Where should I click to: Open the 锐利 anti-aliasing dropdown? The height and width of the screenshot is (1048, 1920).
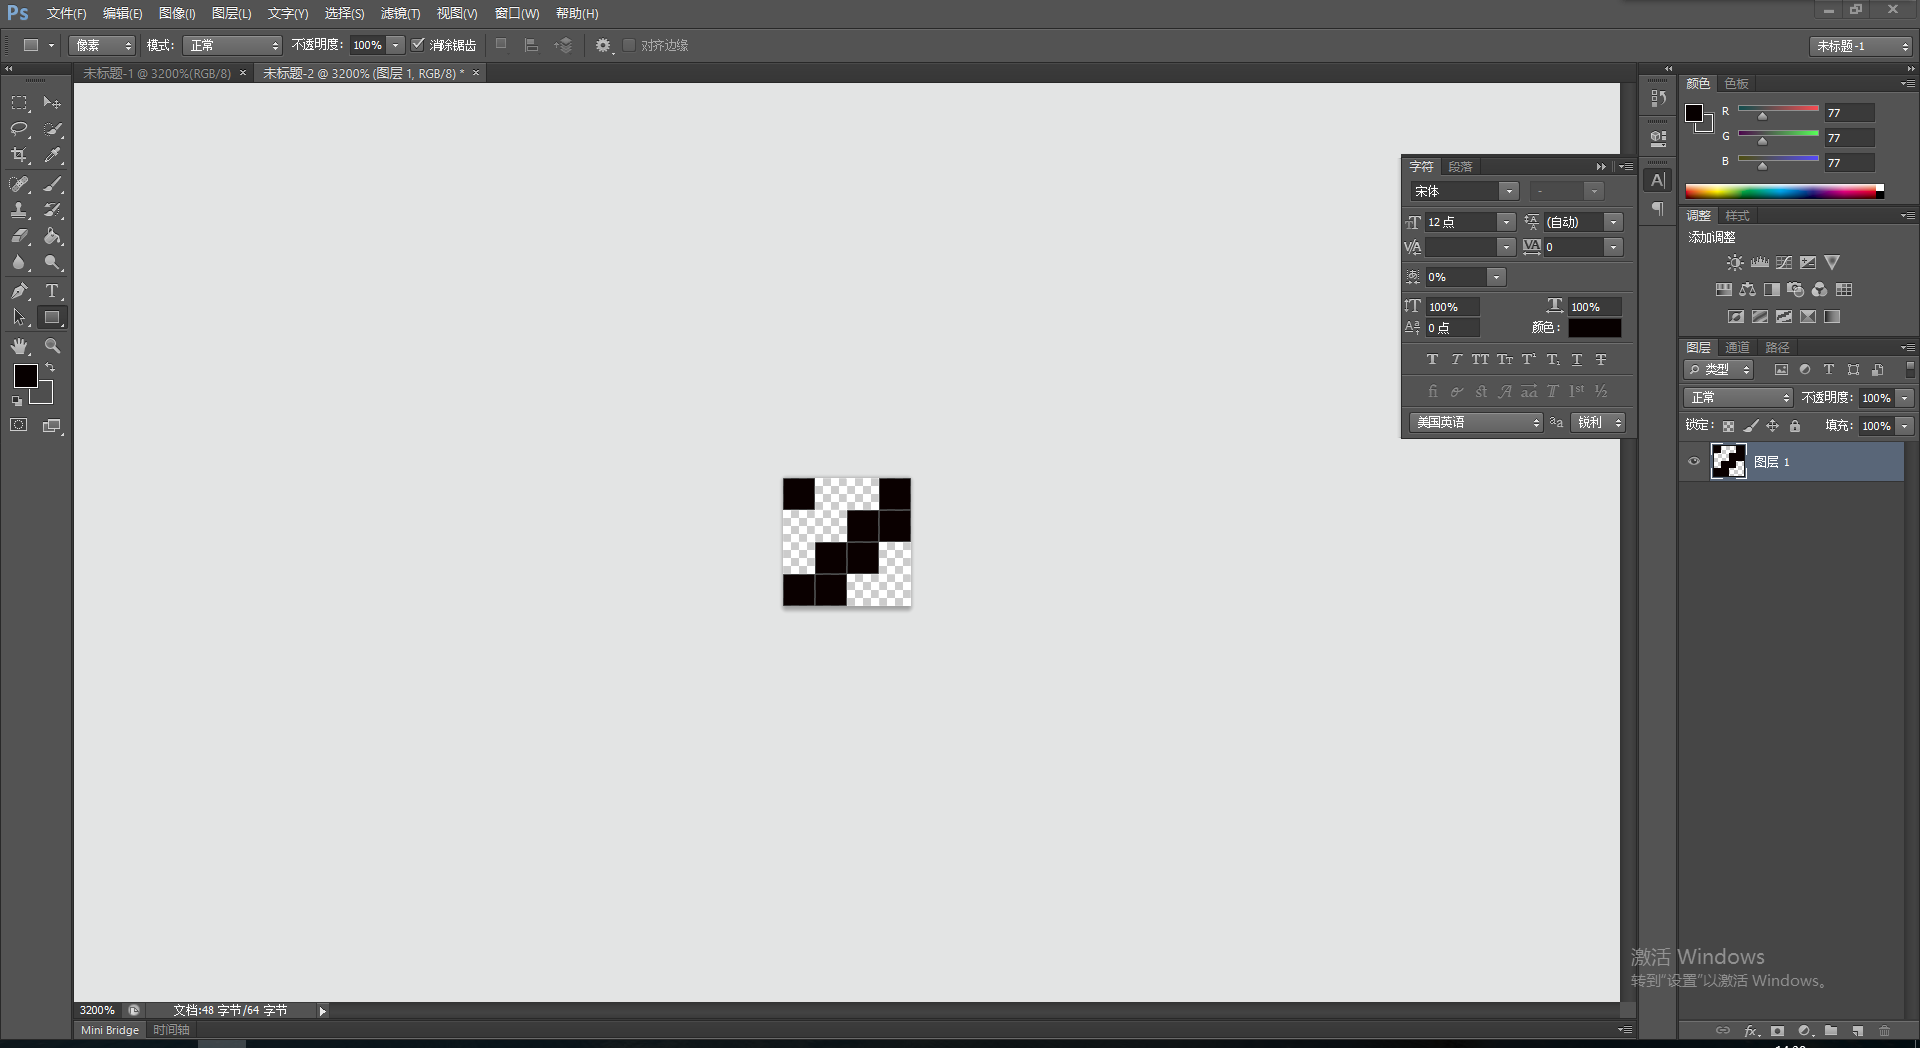[x=1598, y=423]
